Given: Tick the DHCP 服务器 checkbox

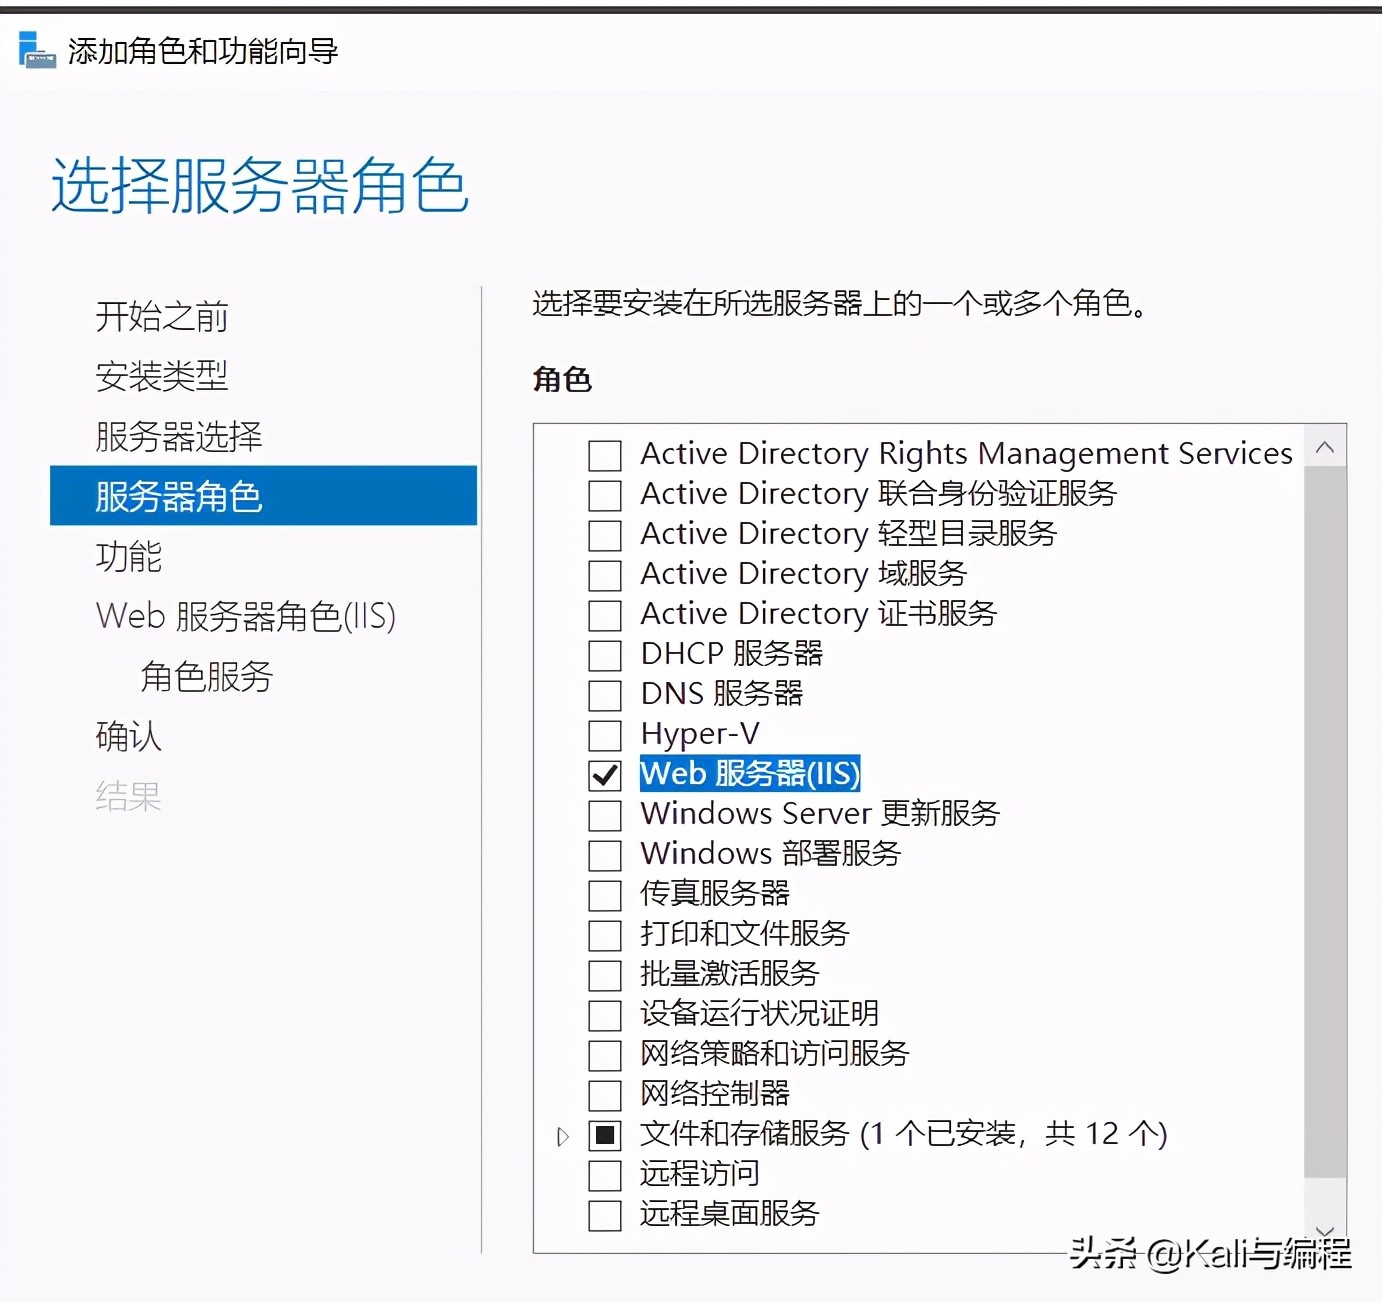Looking at the screenshot, I should (605, 656).
